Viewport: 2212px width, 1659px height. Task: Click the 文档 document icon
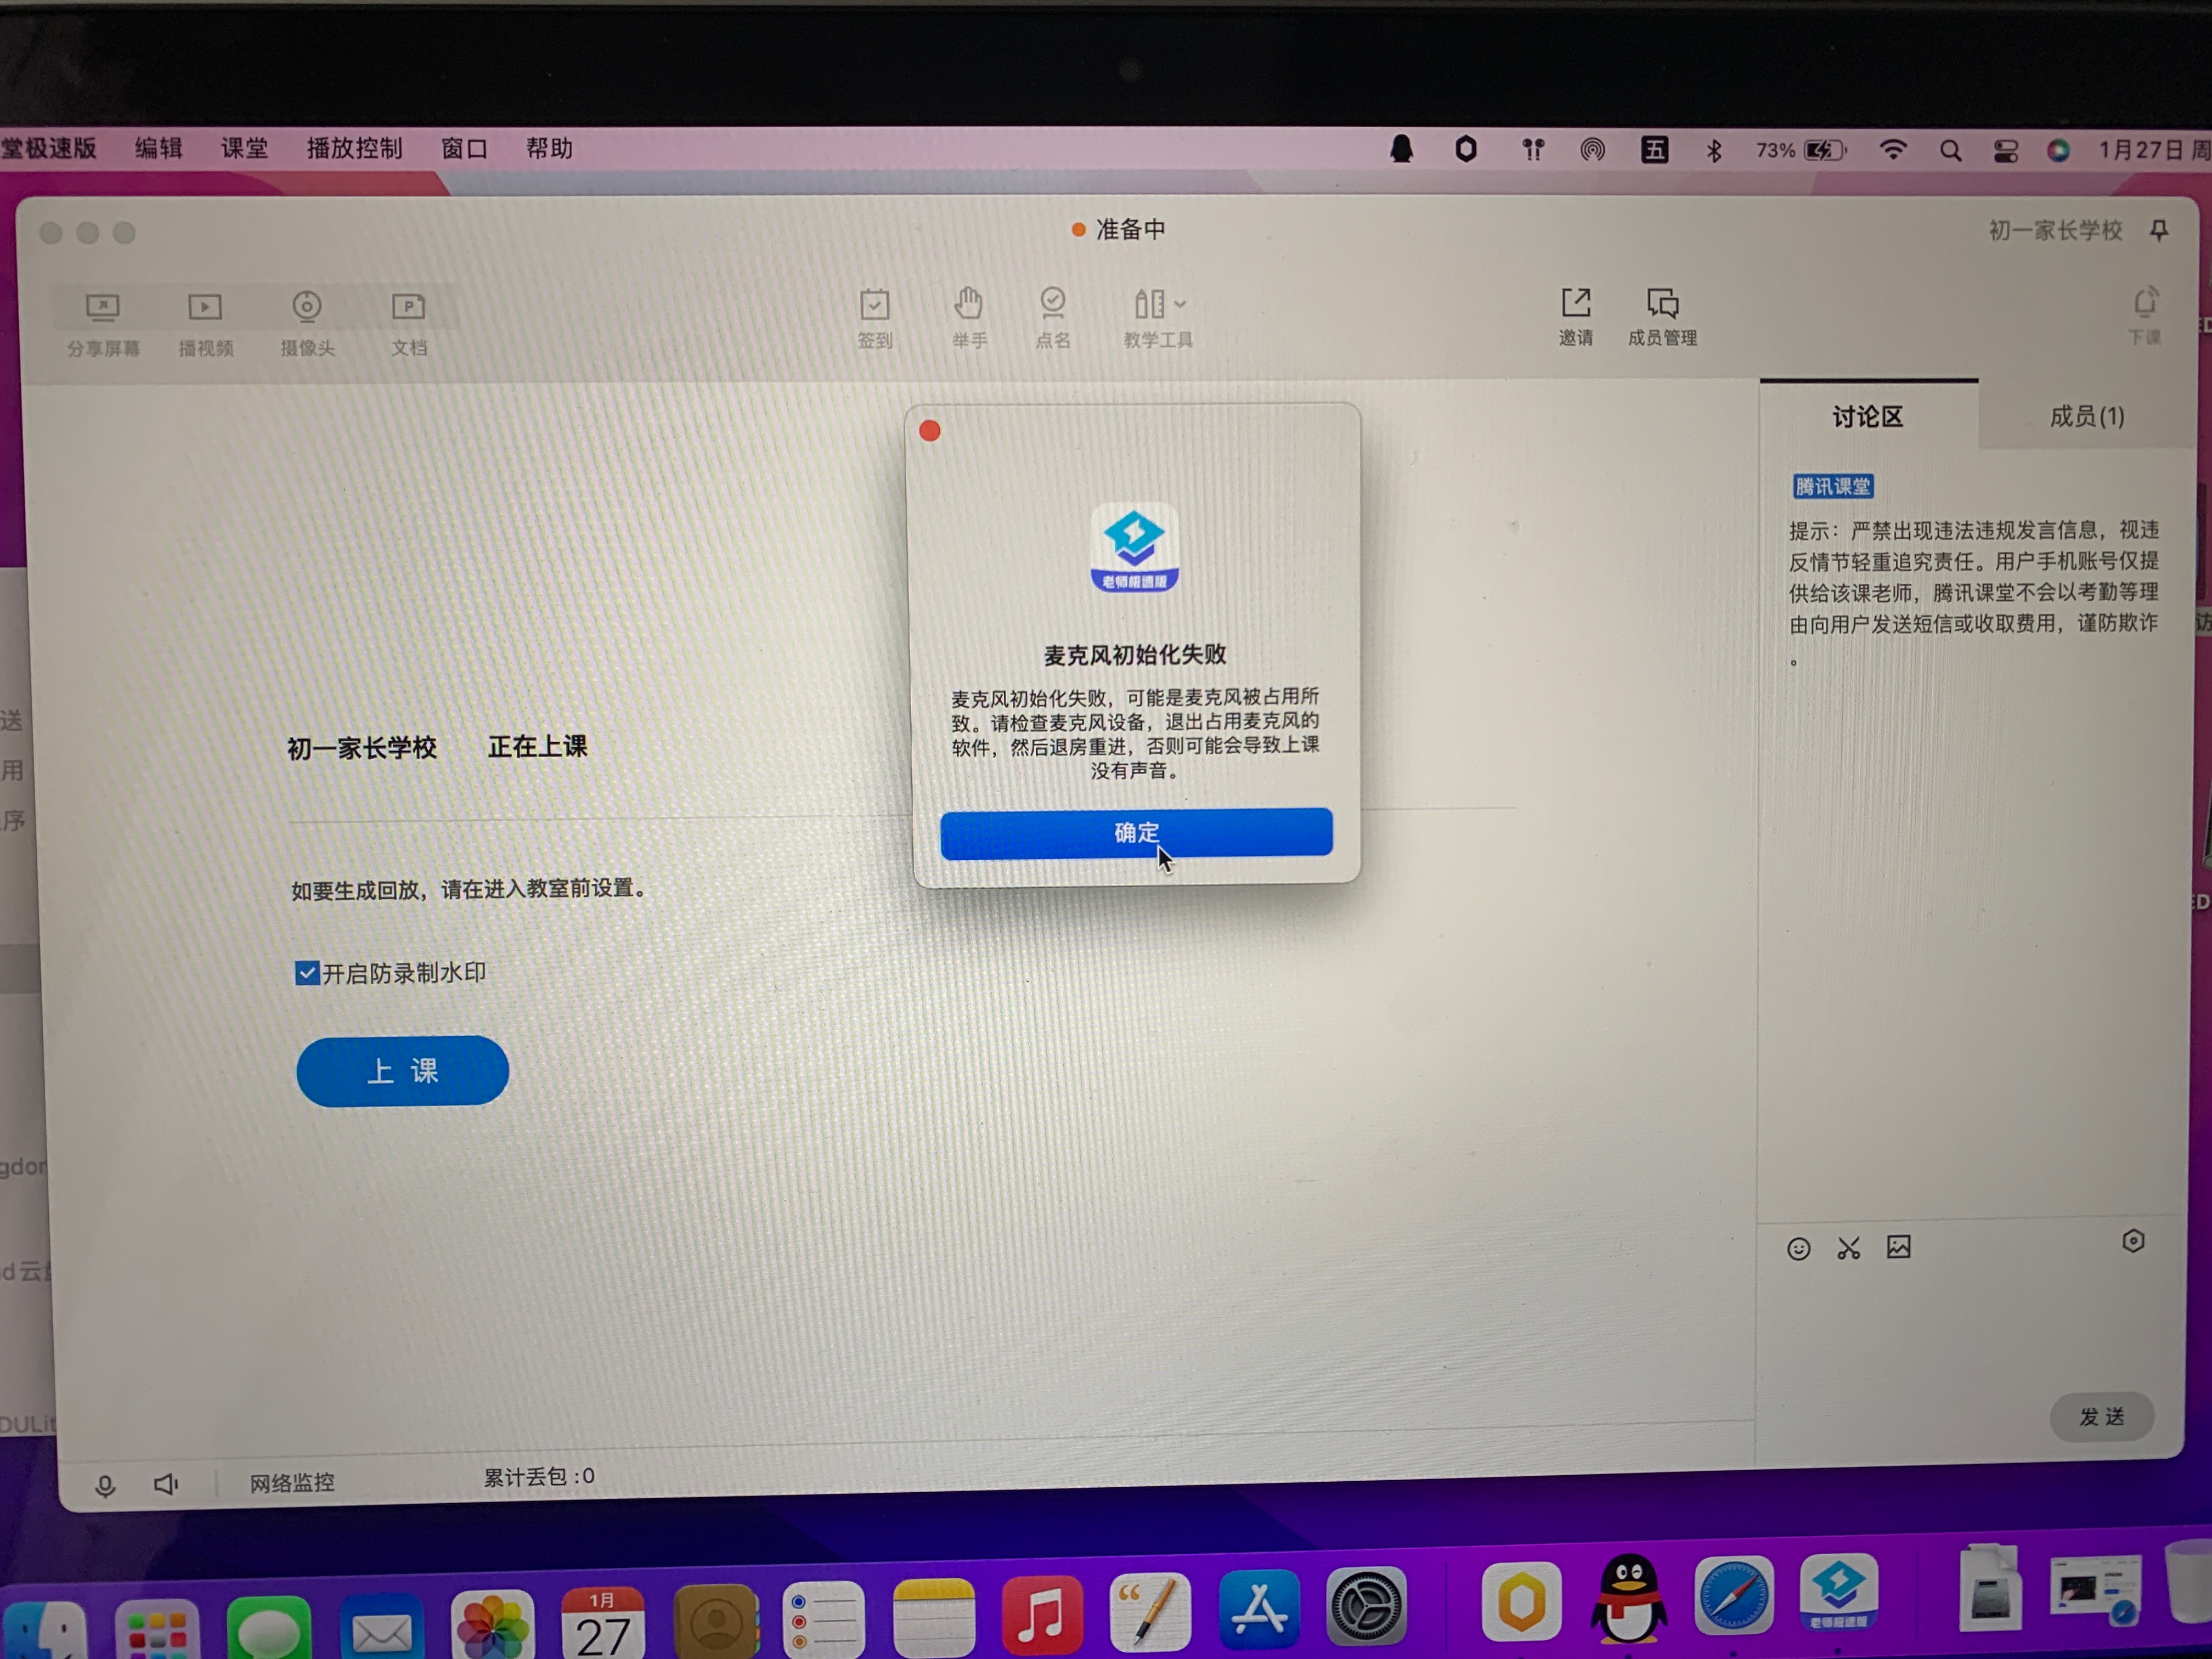tap(408, 307)
